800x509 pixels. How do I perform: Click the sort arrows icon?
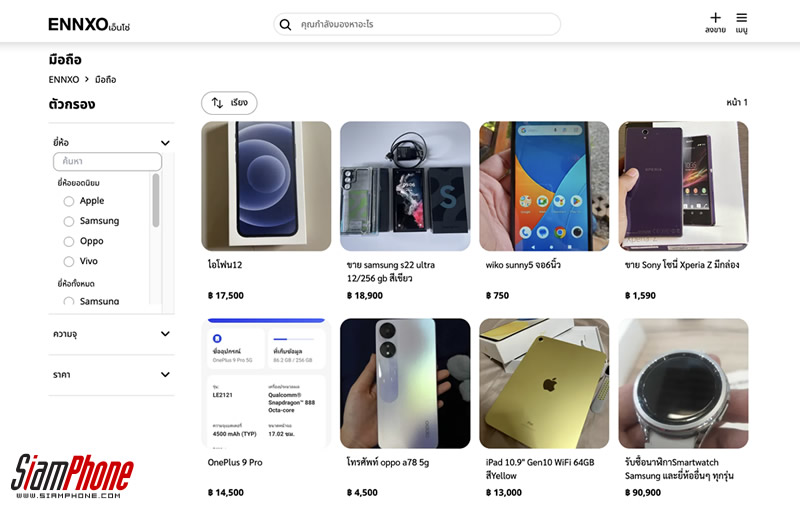click(217, 103)
